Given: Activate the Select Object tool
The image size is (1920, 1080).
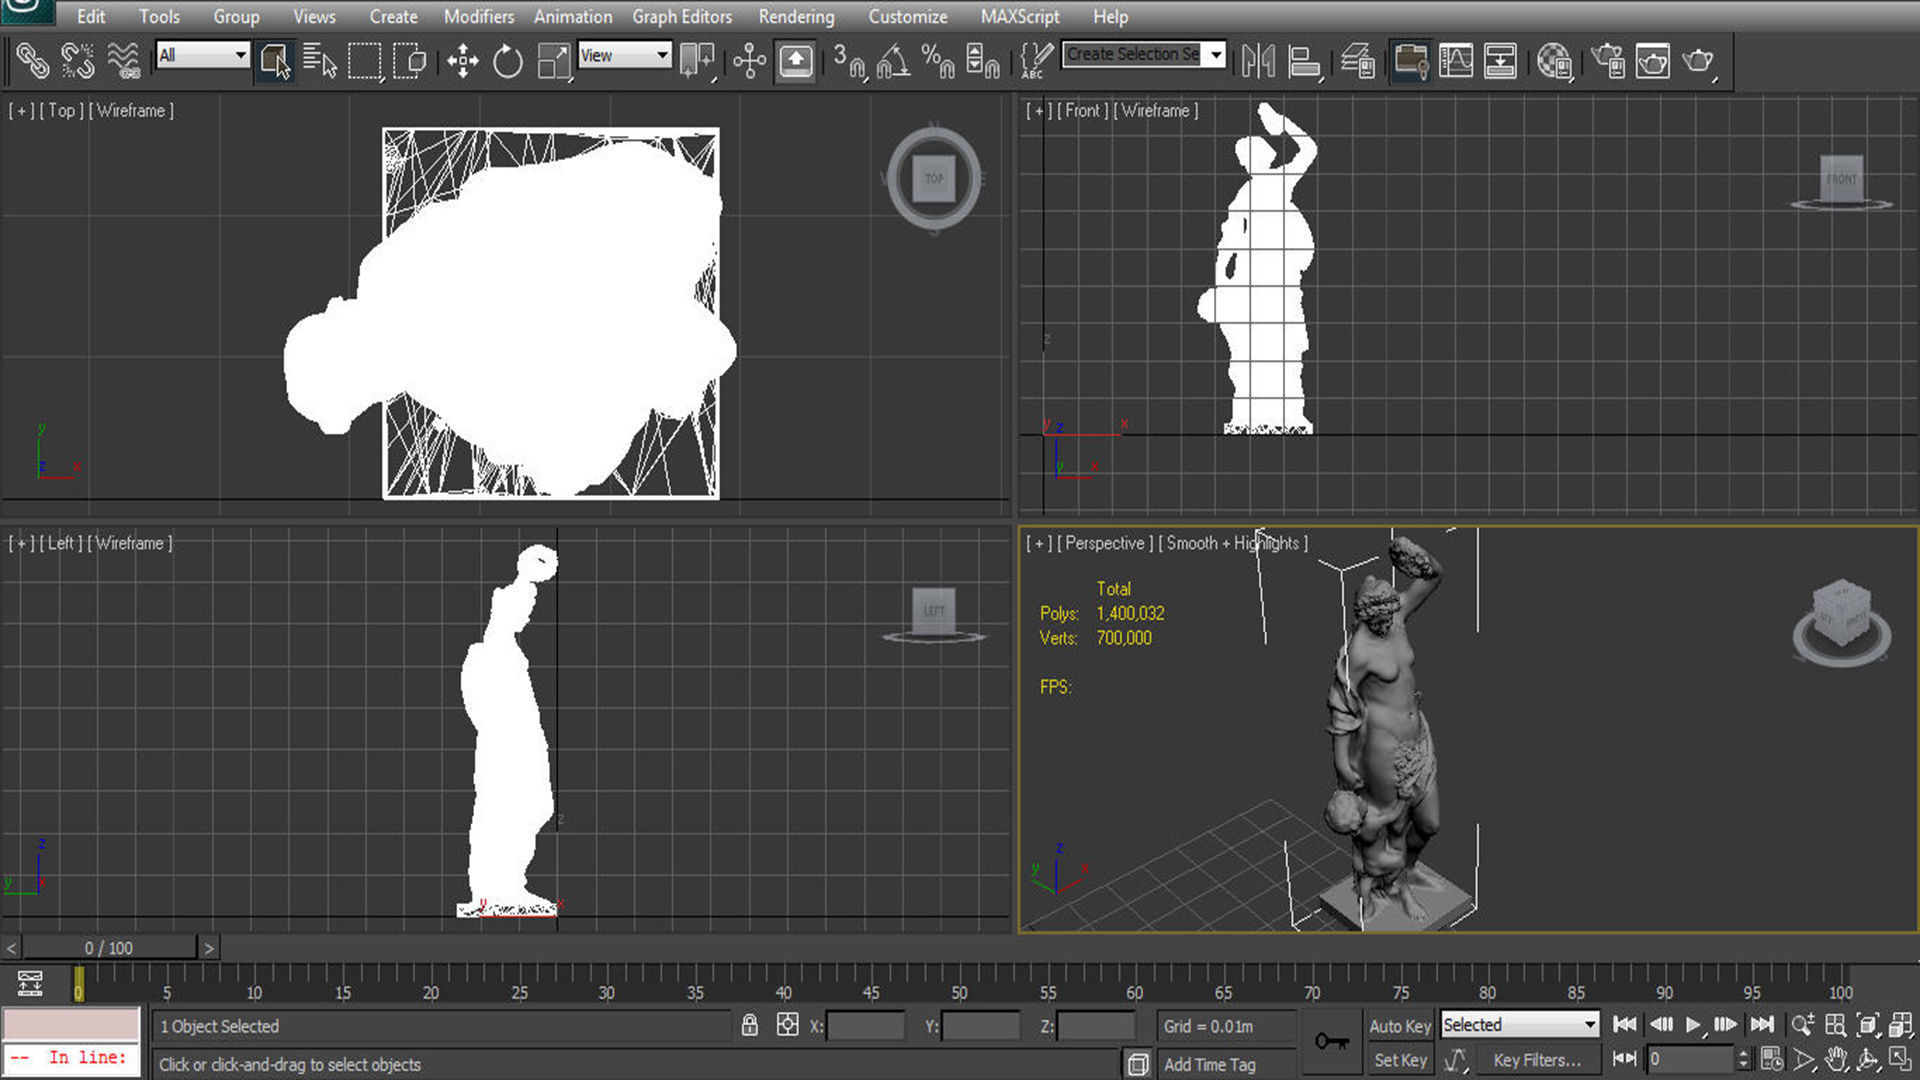Looking at the screenshot, I should click(274, 61).
